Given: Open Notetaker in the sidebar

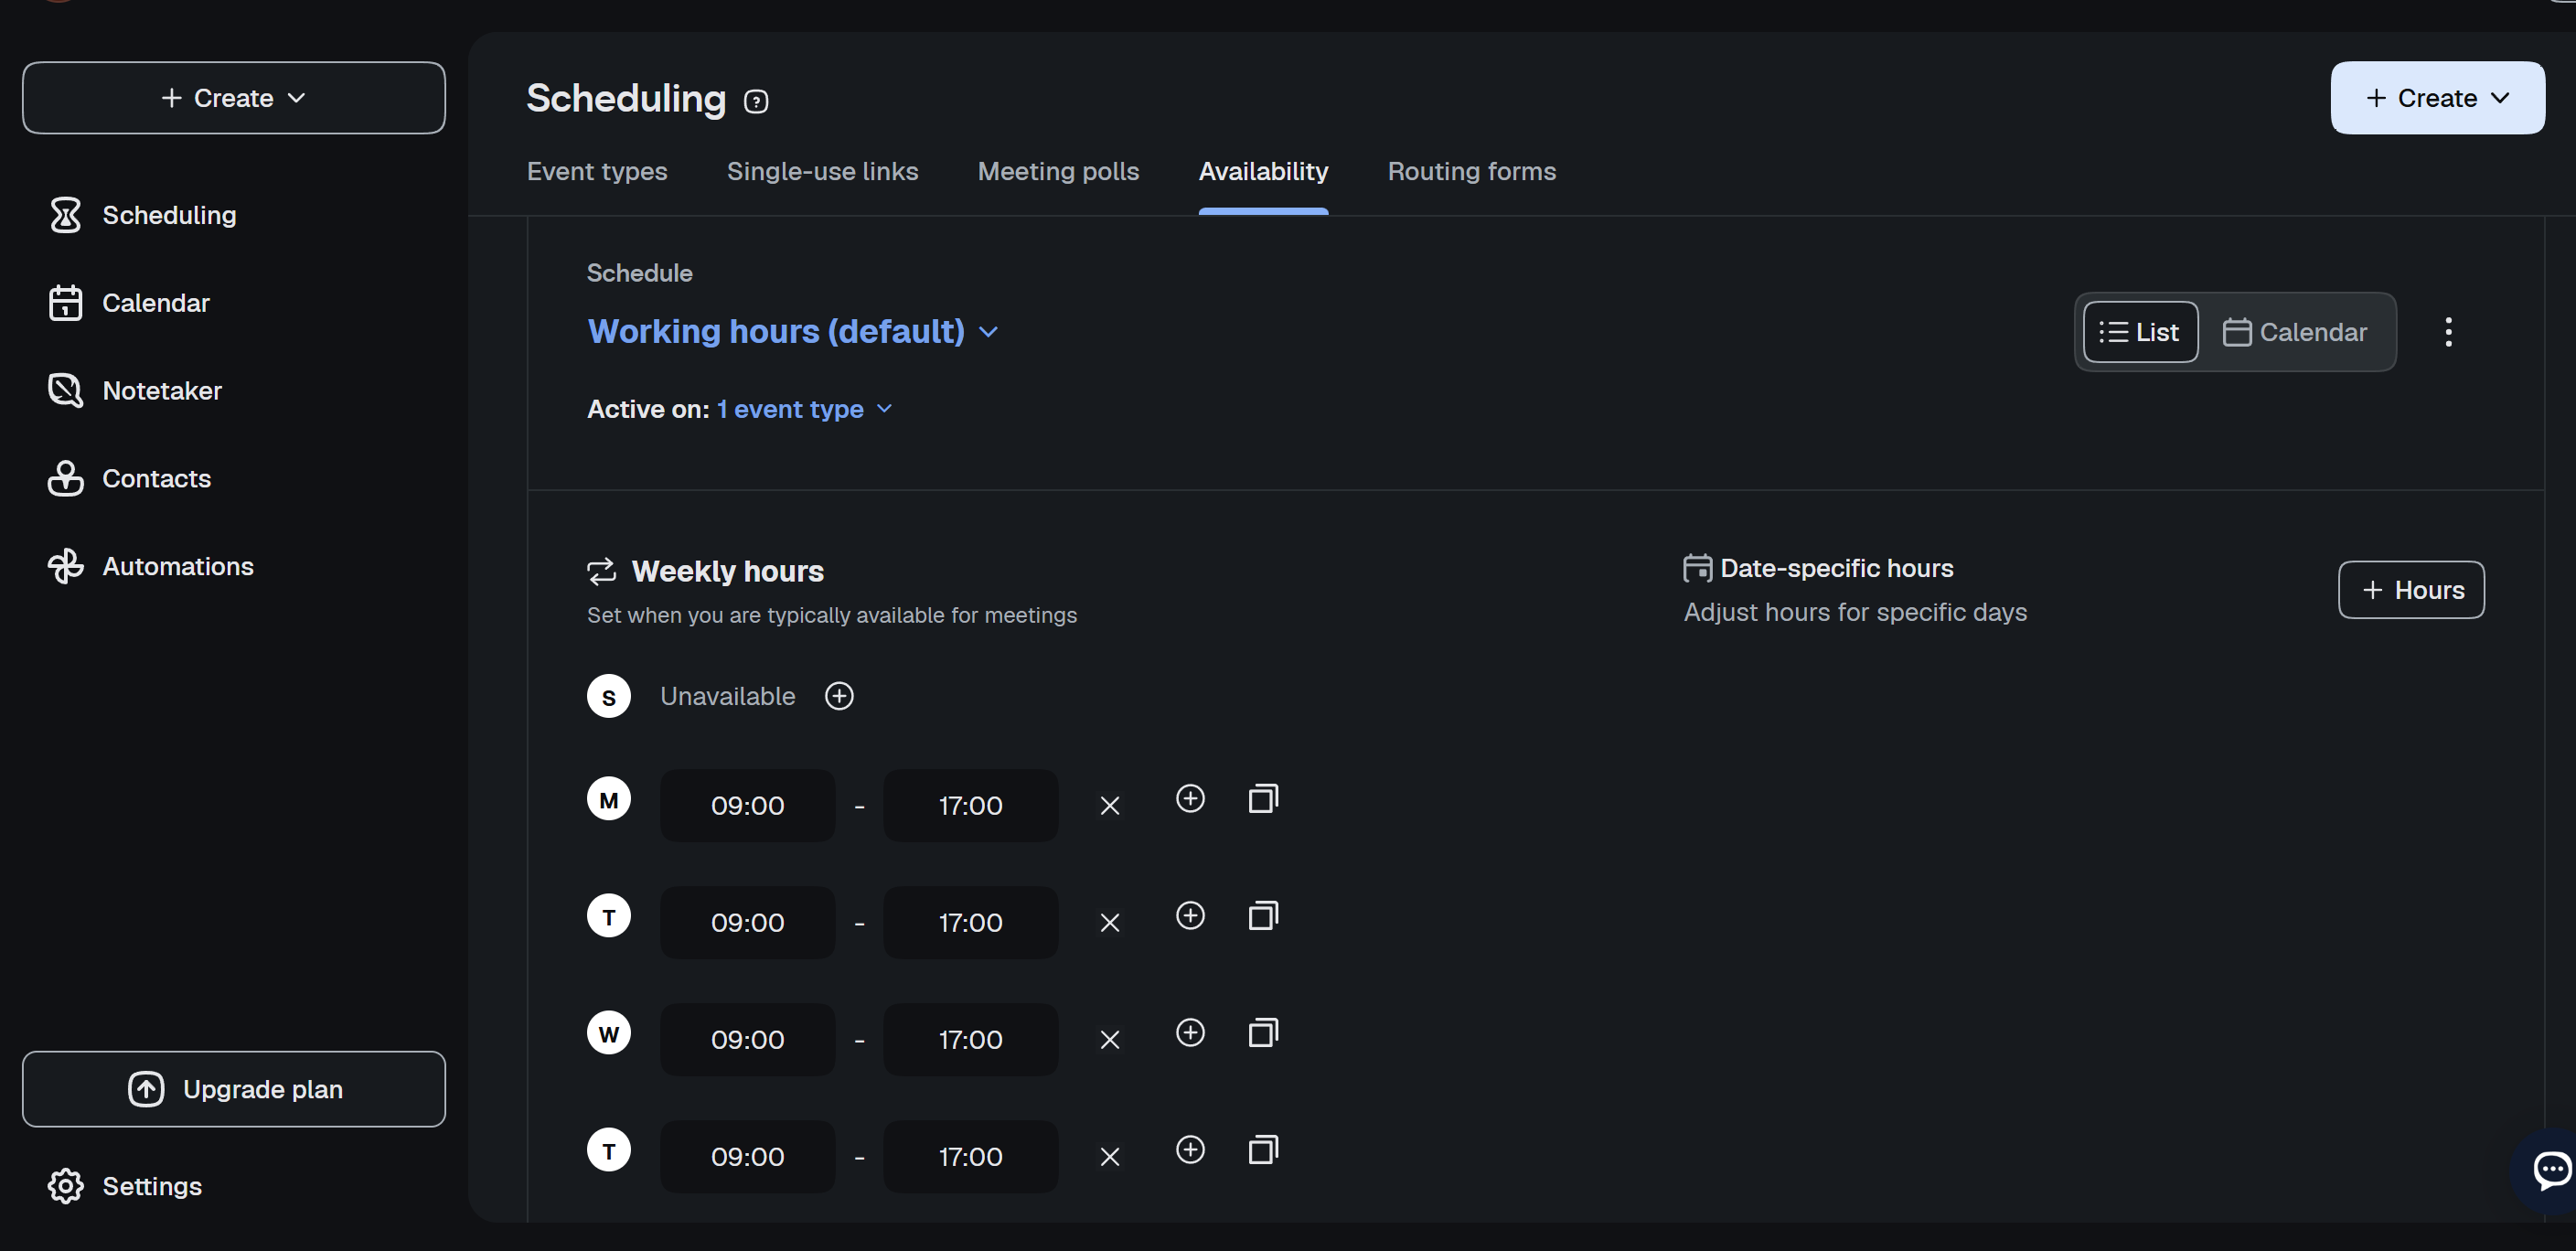Looking at the screenshot, I should [134, 391].
